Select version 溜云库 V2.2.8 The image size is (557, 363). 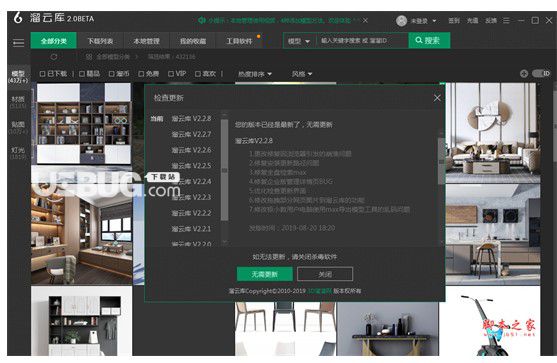(191, 118)
